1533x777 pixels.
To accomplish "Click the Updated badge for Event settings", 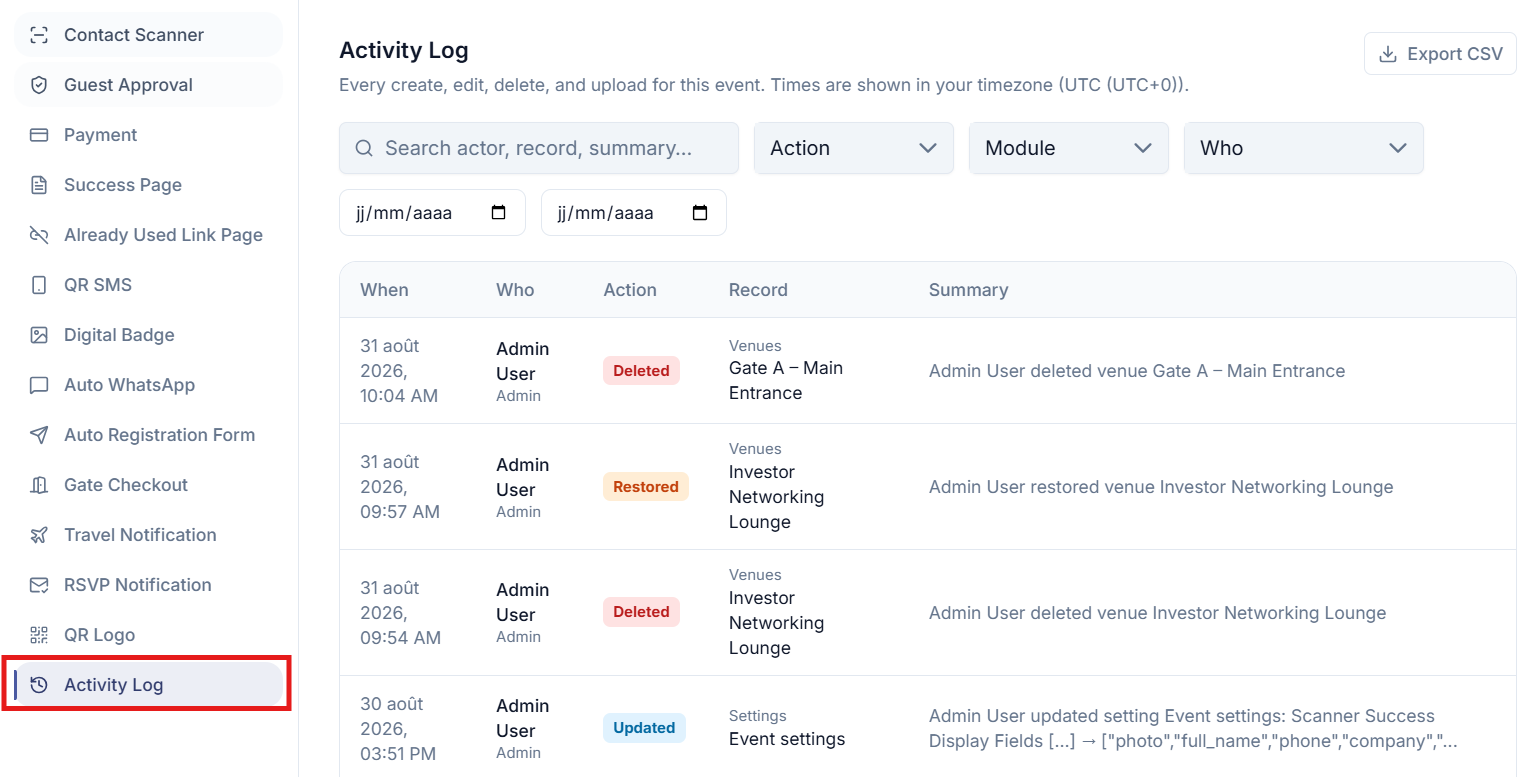I will pyautogui.click(x=644, y=728).
